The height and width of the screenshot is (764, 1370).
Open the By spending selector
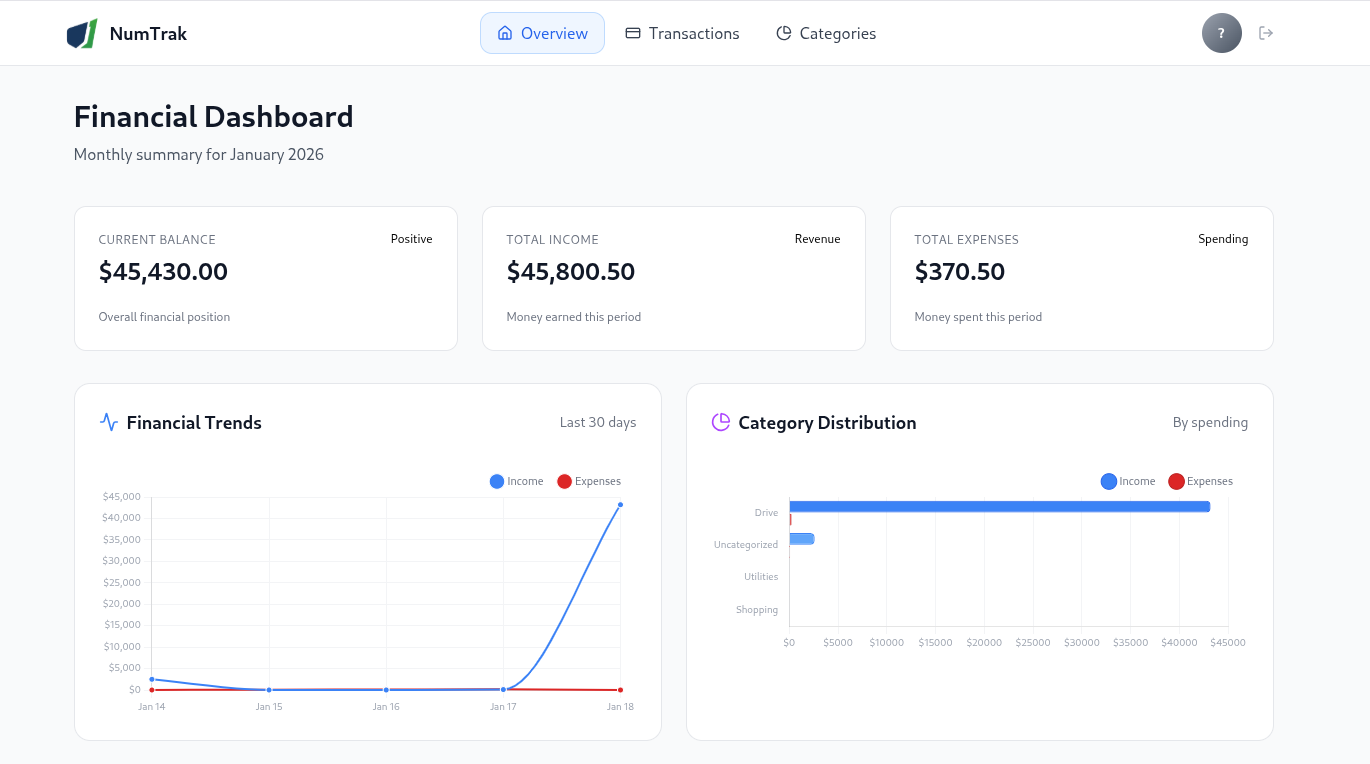1210,422
